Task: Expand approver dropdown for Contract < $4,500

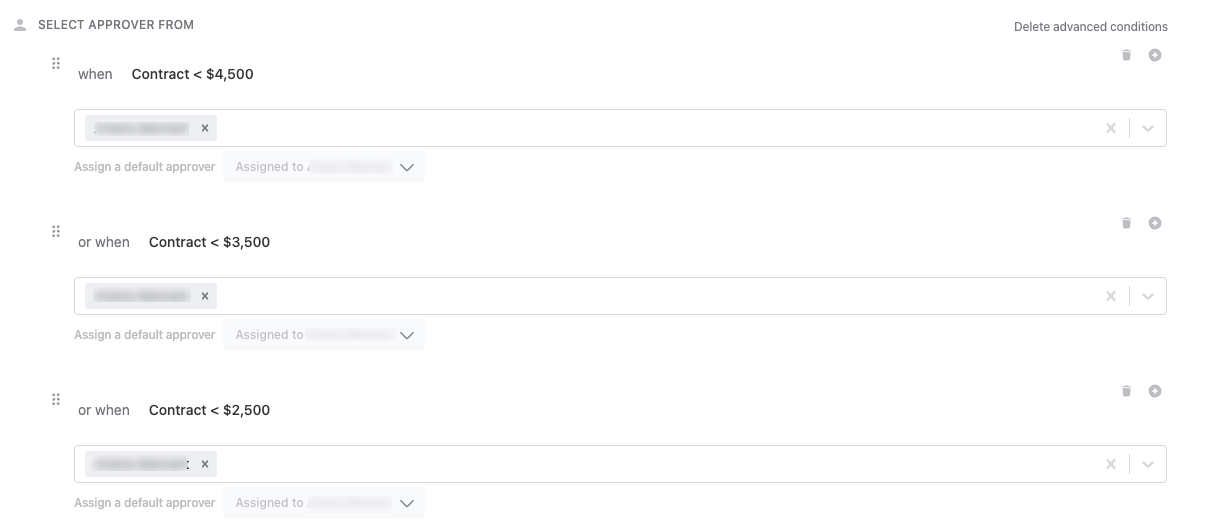Action: point(1148,128)
